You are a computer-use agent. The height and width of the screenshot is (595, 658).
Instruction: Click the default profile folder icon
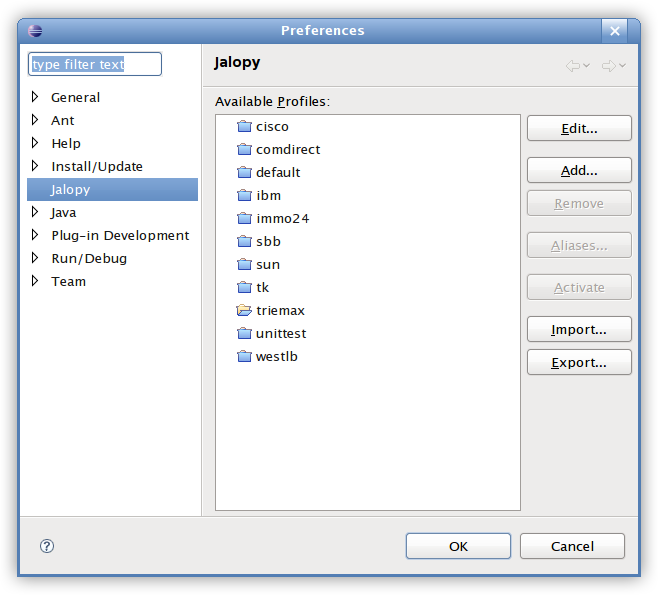pos(244,172)
